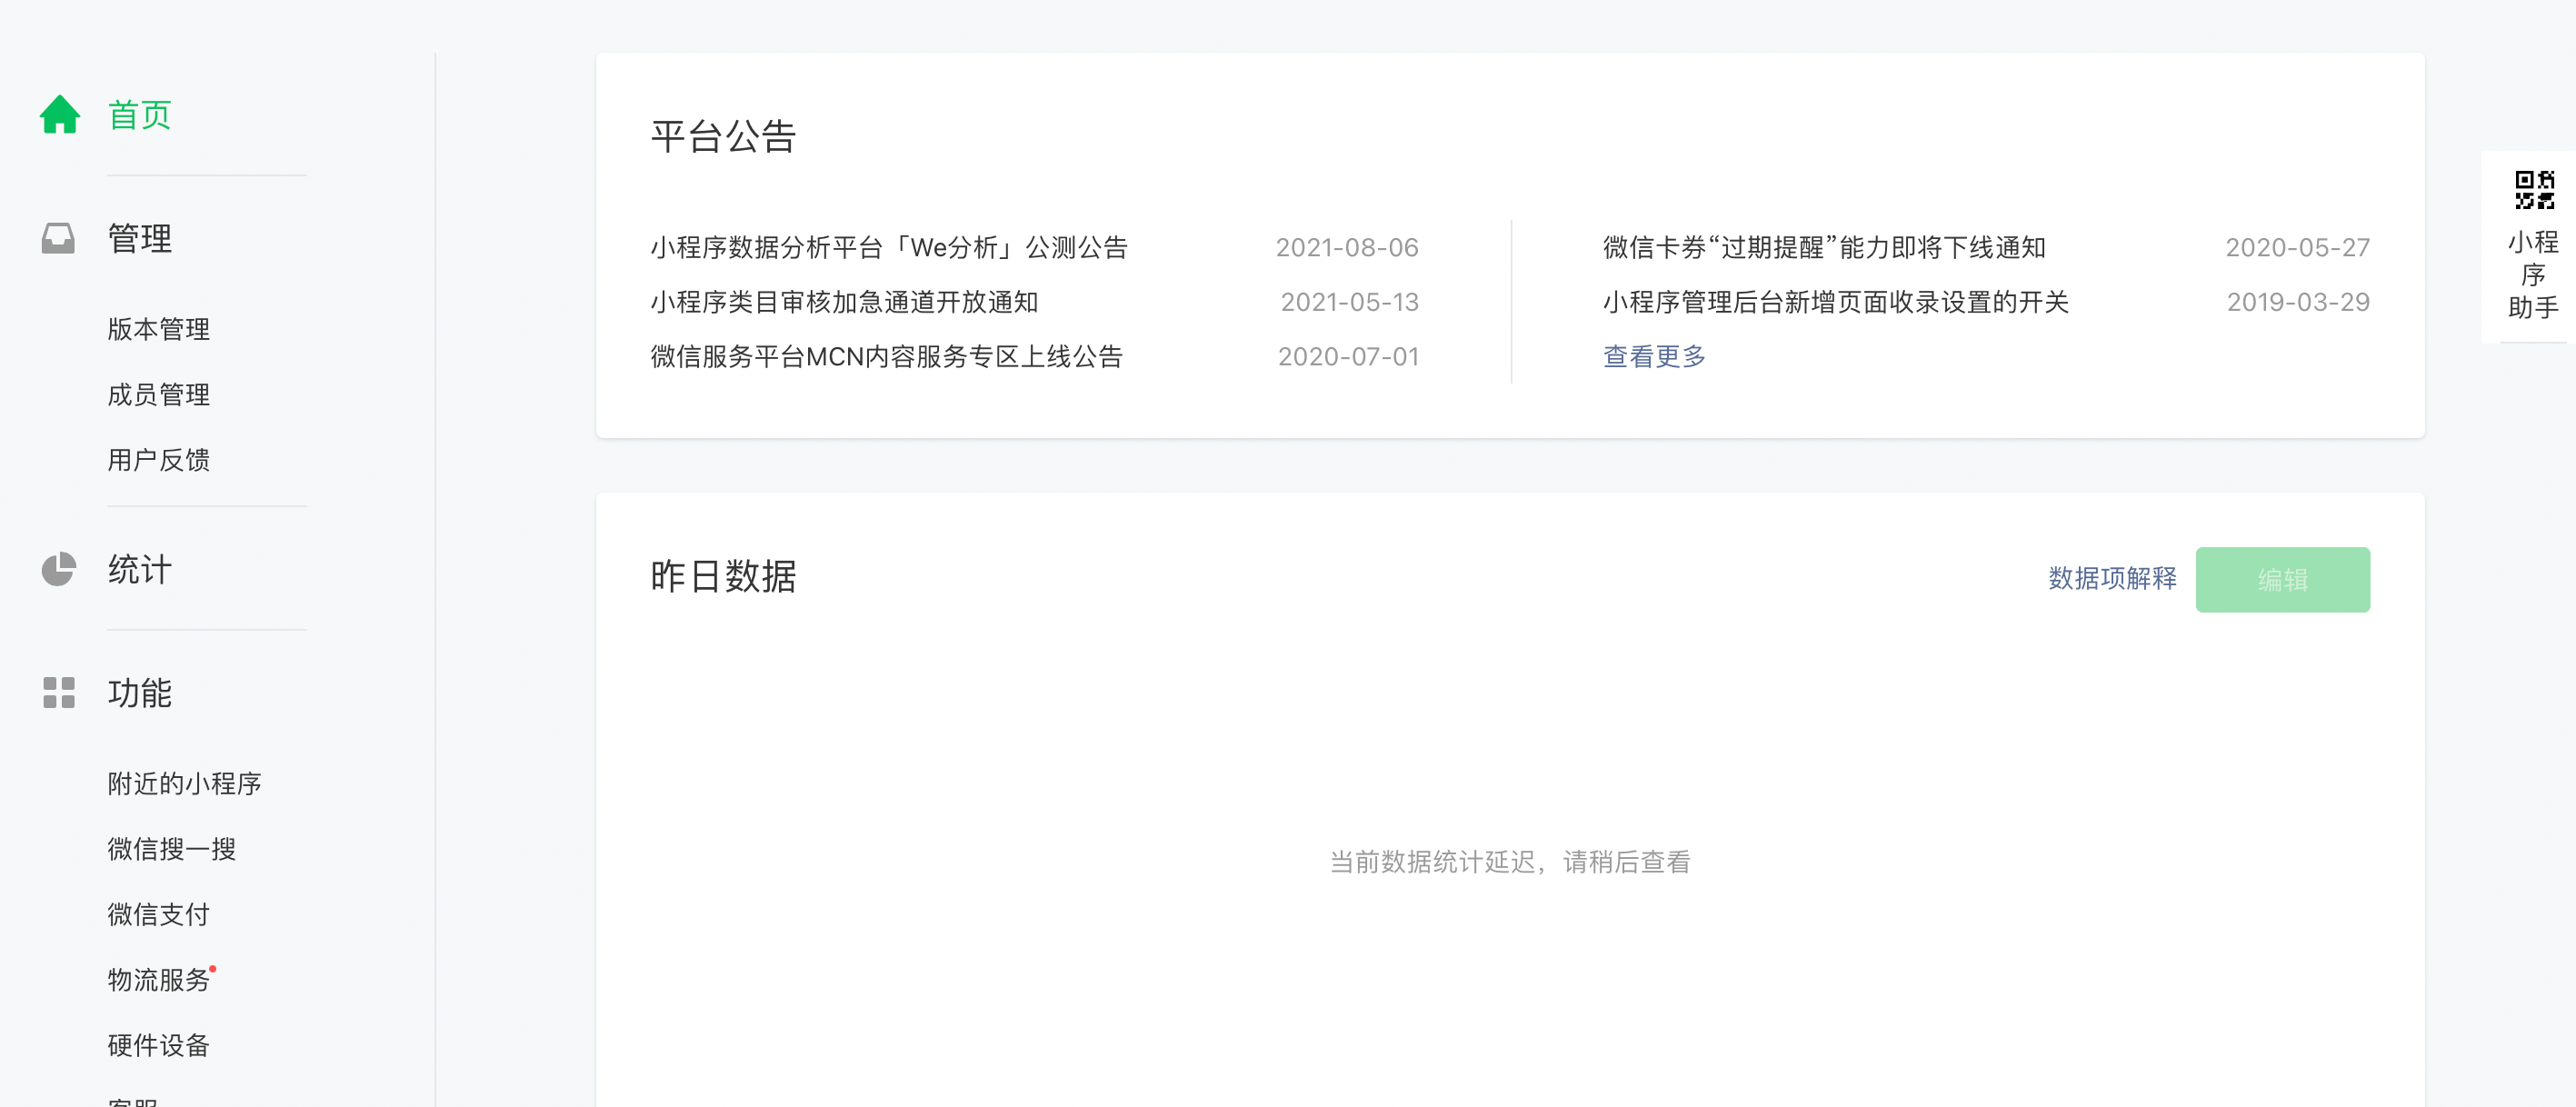Select 微信搜一搜 in sidebar
Viewport: 2576px width, 1107px height.
pyautogui.click(x=171, y=849)
